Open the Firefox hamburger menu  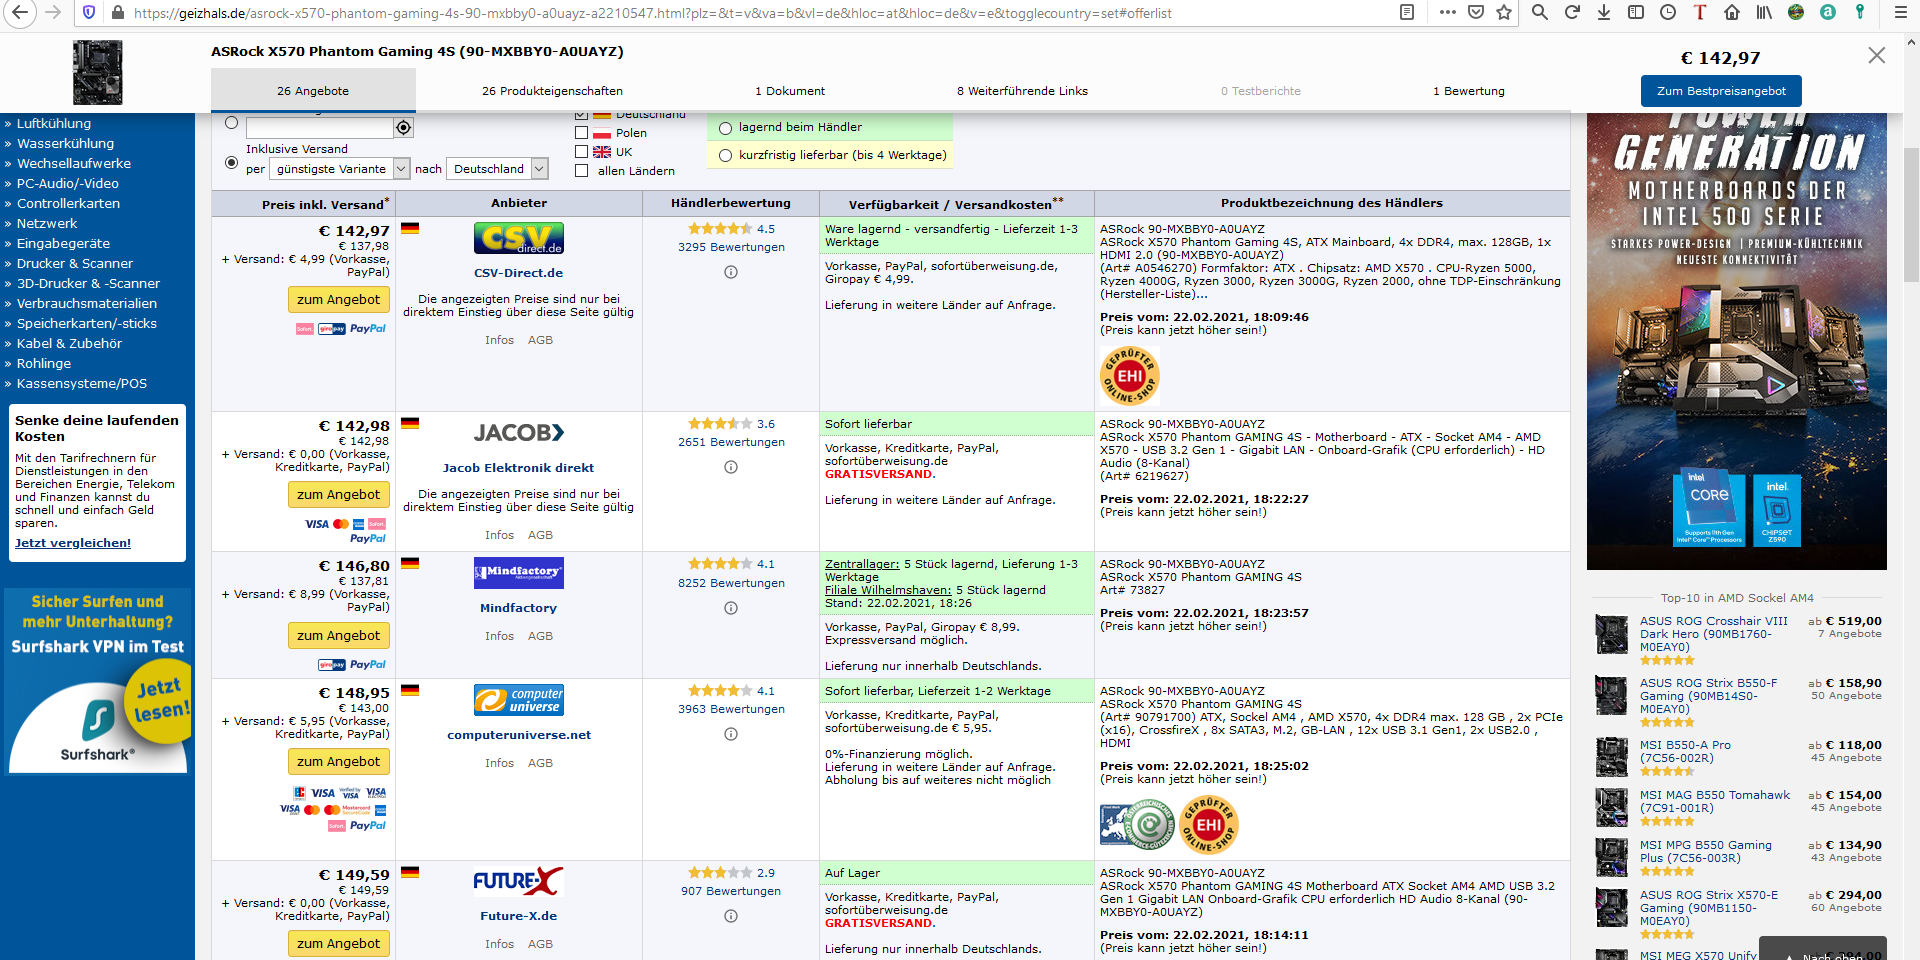[1901, 13]
